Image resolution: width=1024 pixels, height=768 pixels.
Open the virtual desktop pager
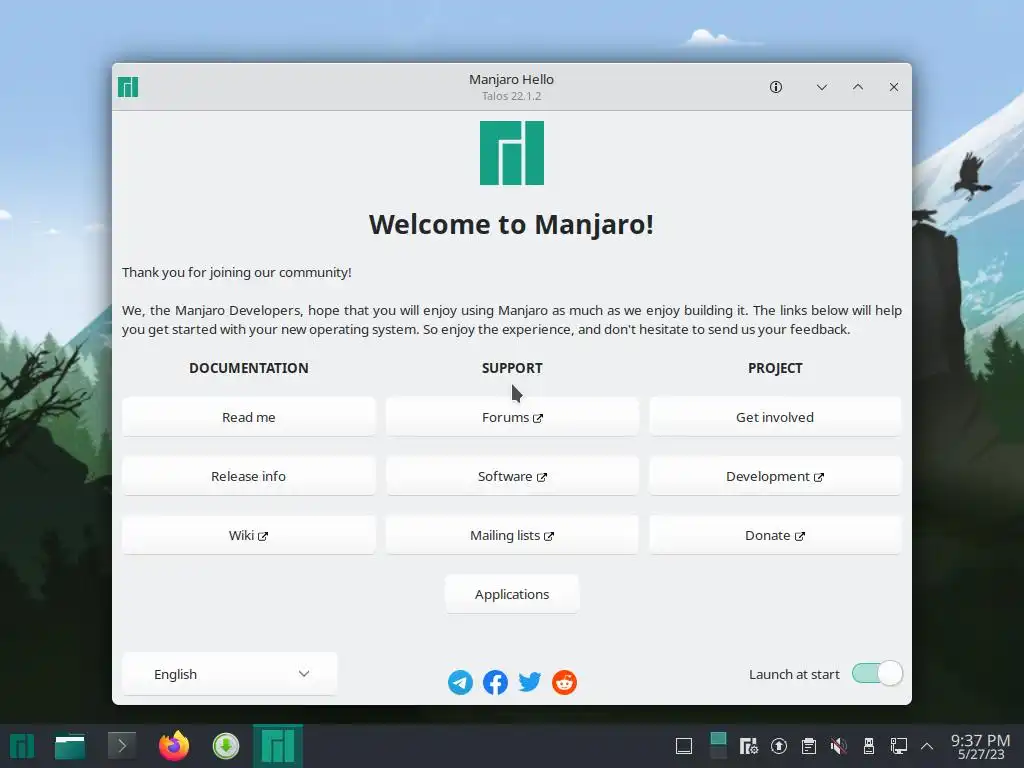[x=718, y=746]
